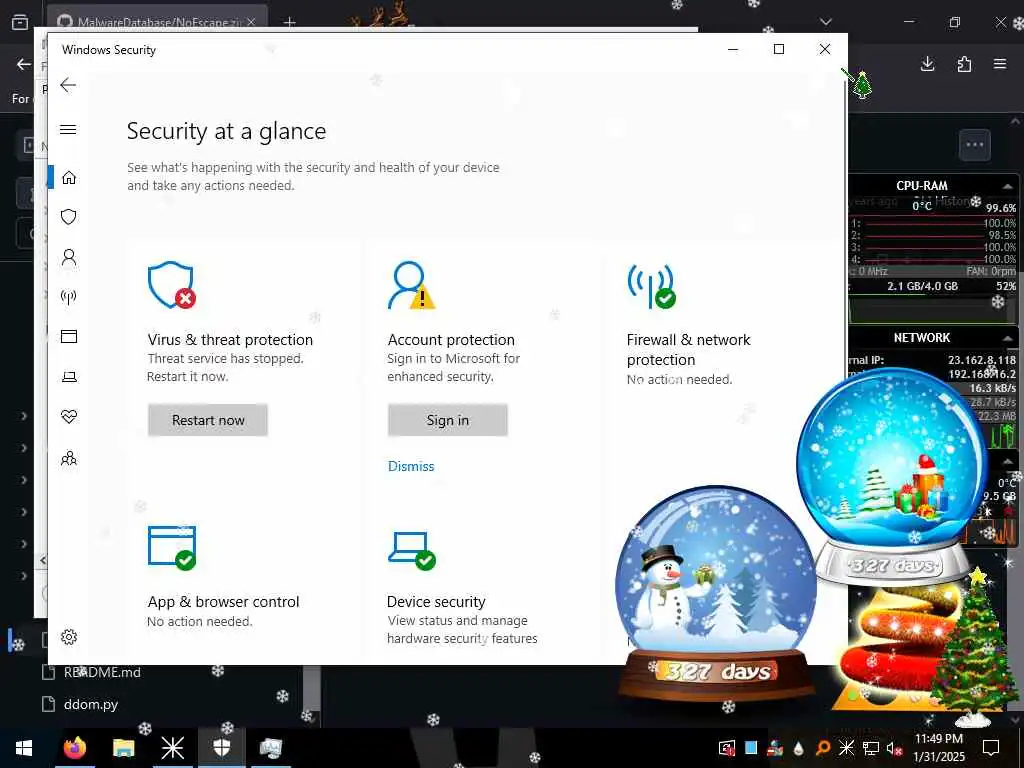Screen dimensions: 1024x768
Task: Click the snowflake icon in system tray
Action: click(846, 748)
